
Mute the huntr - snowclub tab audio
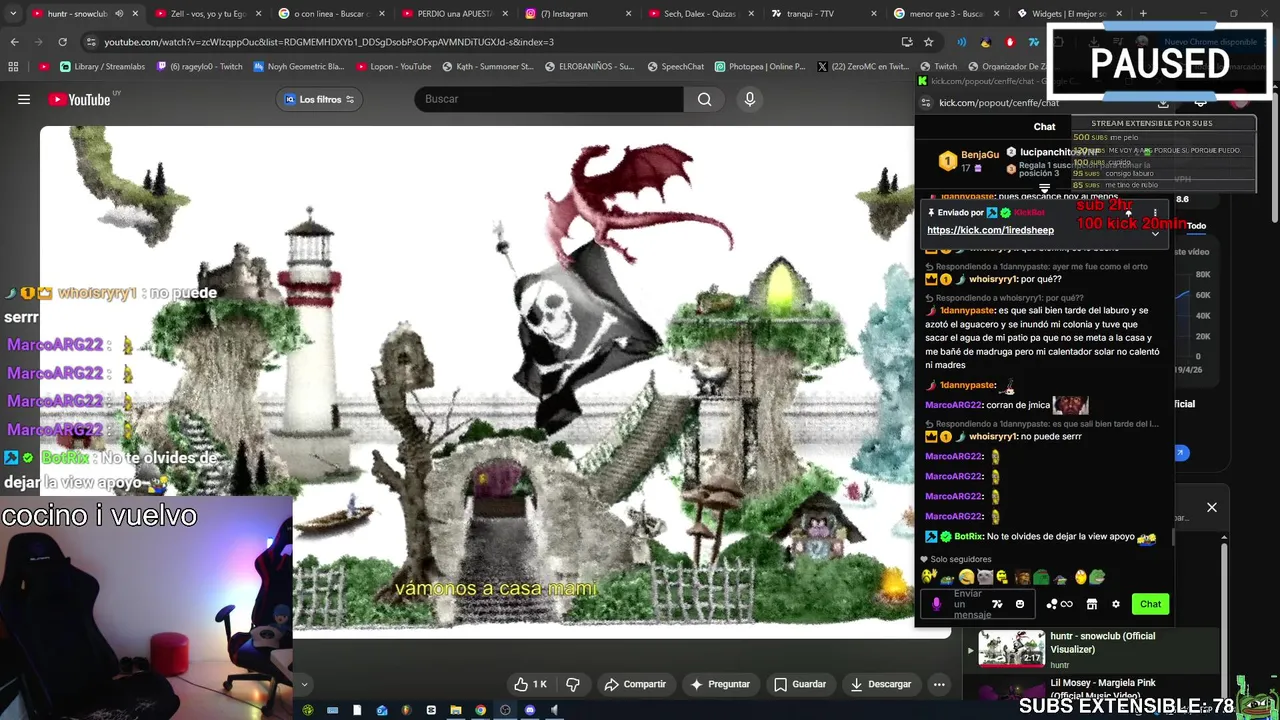[119, 14]
